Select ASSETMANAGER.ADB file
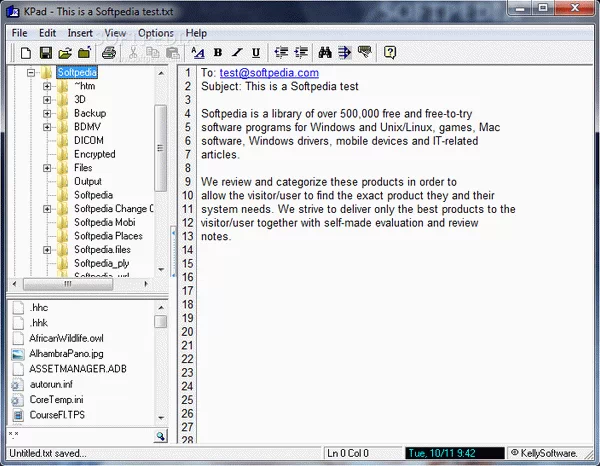 tap(78, 369)
